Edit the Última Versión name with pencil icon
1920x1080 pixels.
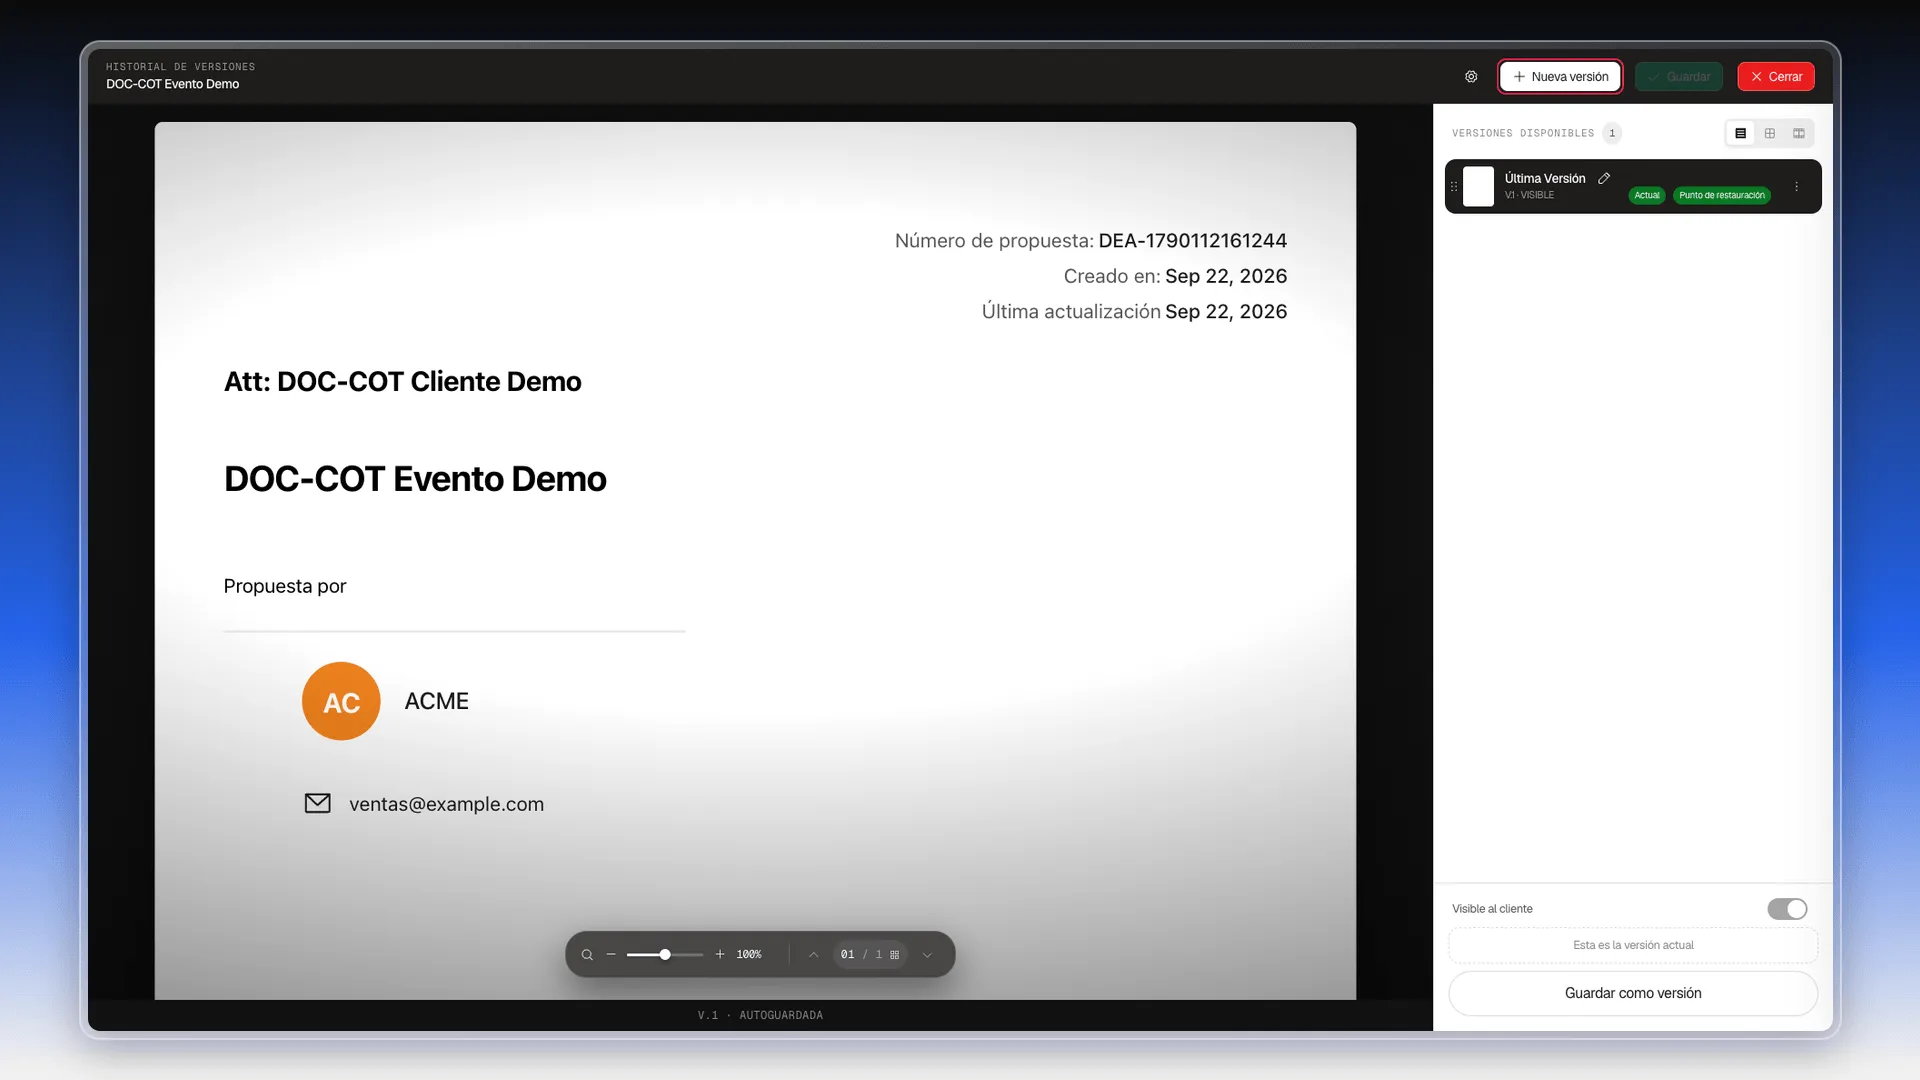1604,178
